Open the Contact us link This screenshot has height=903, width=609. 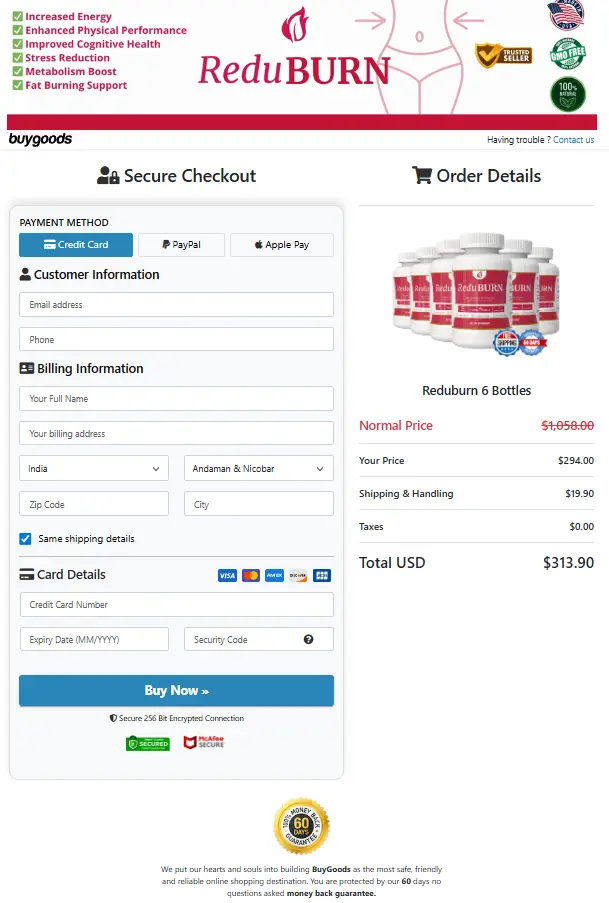[x=573, y=140]
